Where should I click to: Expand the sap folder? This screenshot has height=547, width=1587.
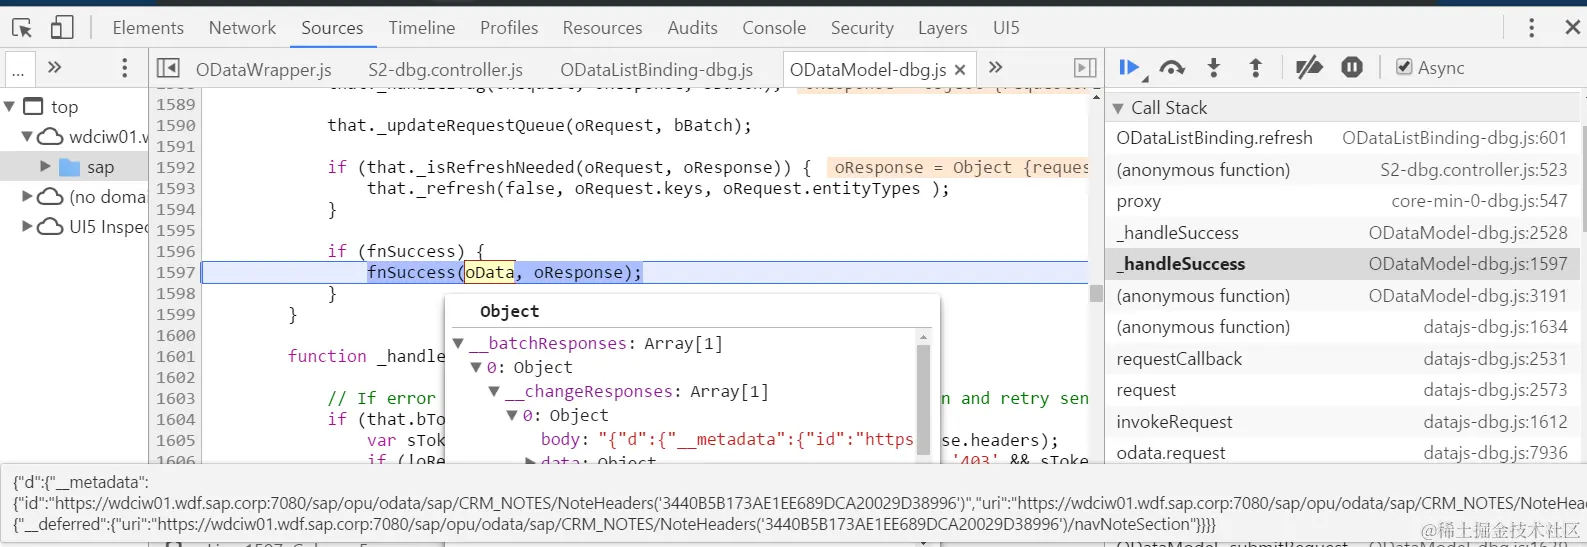click(x=45, y=166)
